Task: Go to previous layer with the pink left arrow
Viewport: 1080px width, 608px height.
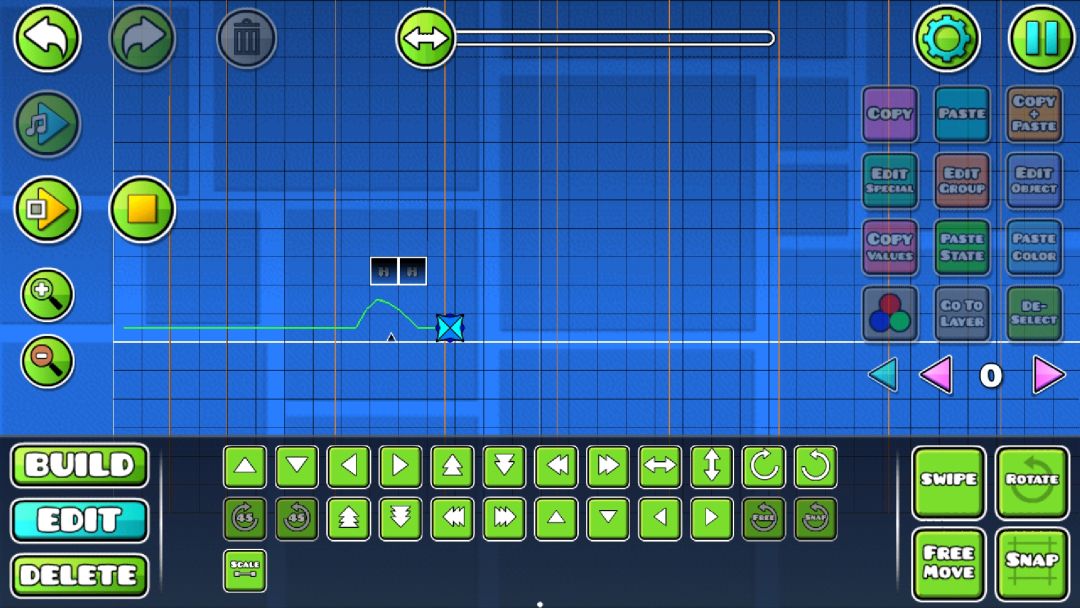Action: 937,375
